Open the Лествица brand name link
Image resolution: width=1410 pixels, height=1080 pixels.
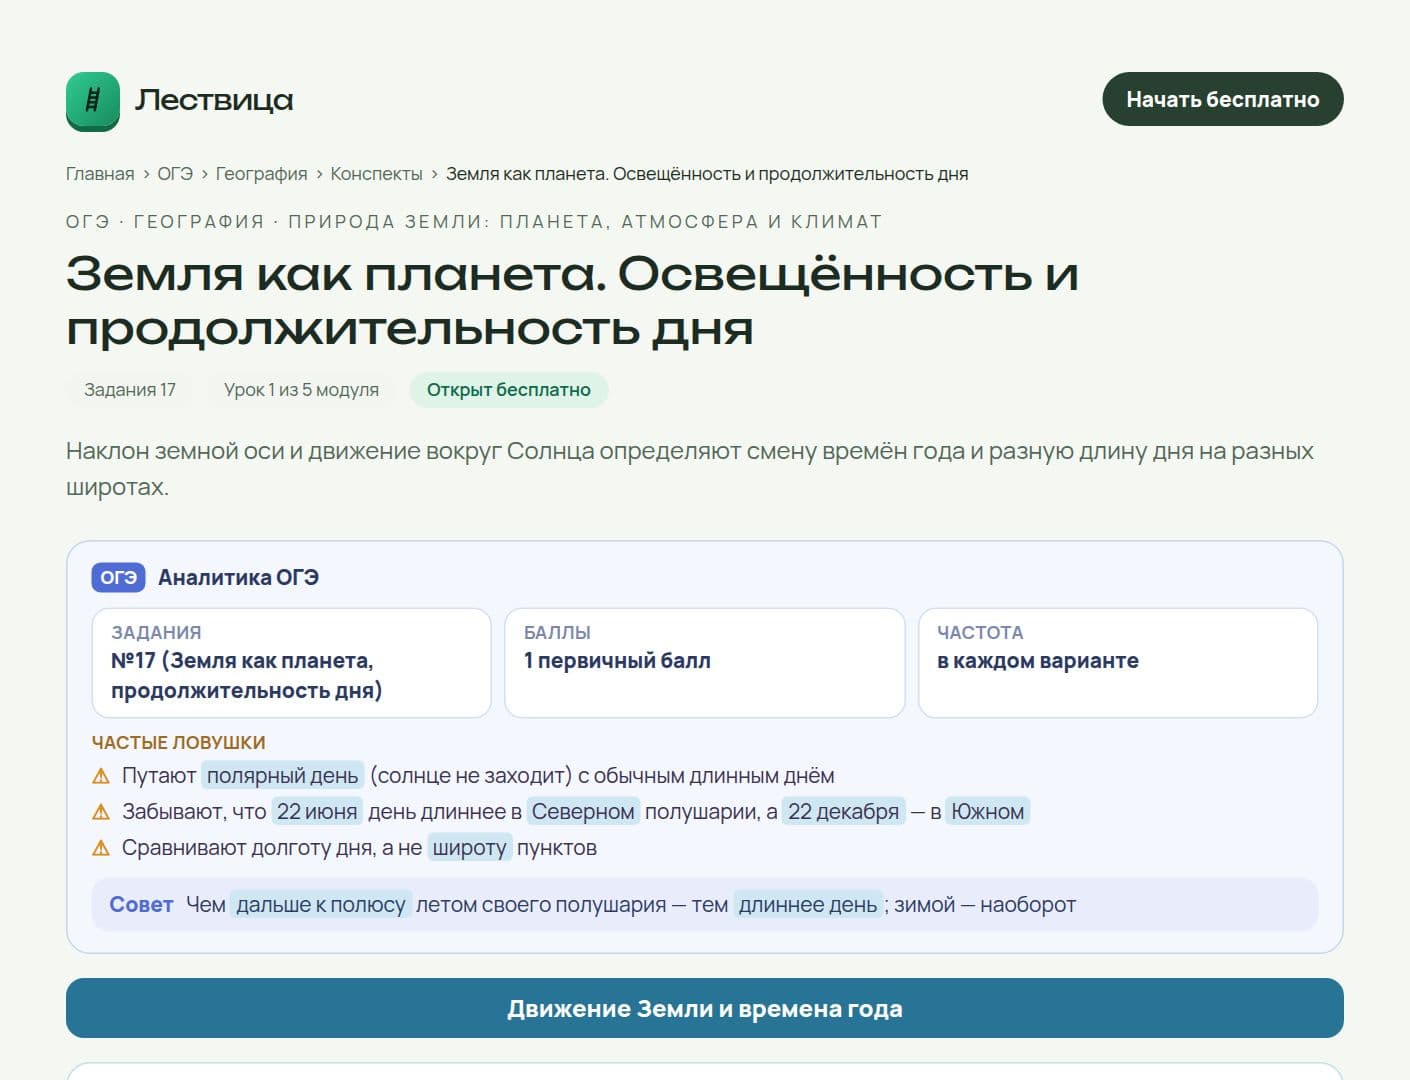click(x=214, y=100)
